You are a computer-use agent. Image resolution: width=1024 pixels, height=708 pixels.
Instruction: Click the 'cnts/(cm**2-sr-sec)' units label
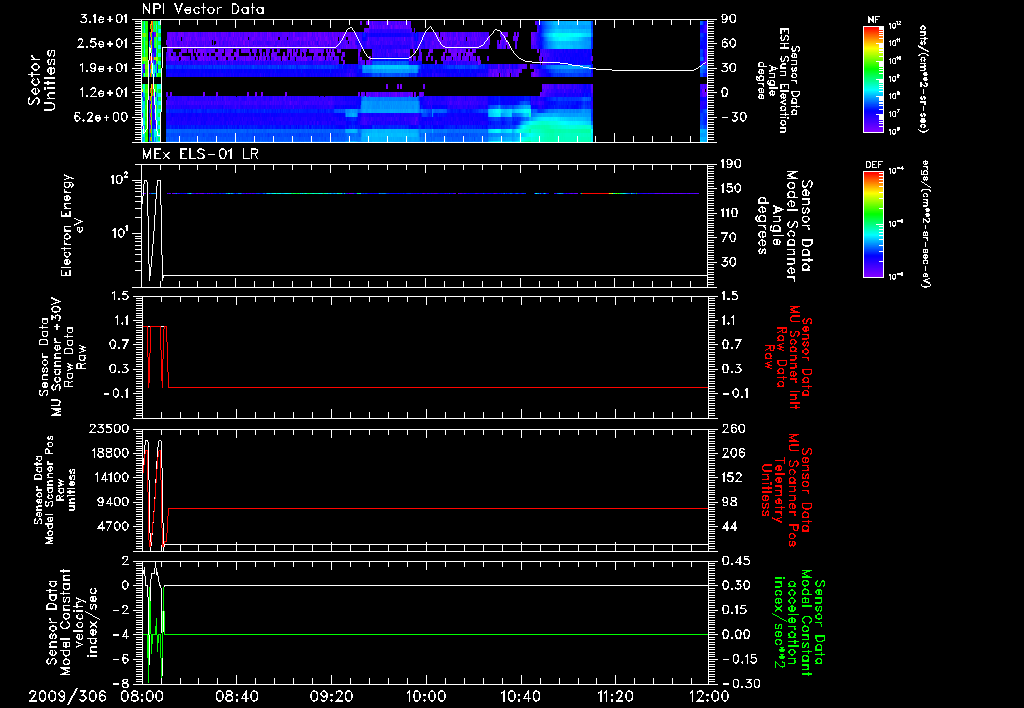pyautogui.click(x=923, y=78)
